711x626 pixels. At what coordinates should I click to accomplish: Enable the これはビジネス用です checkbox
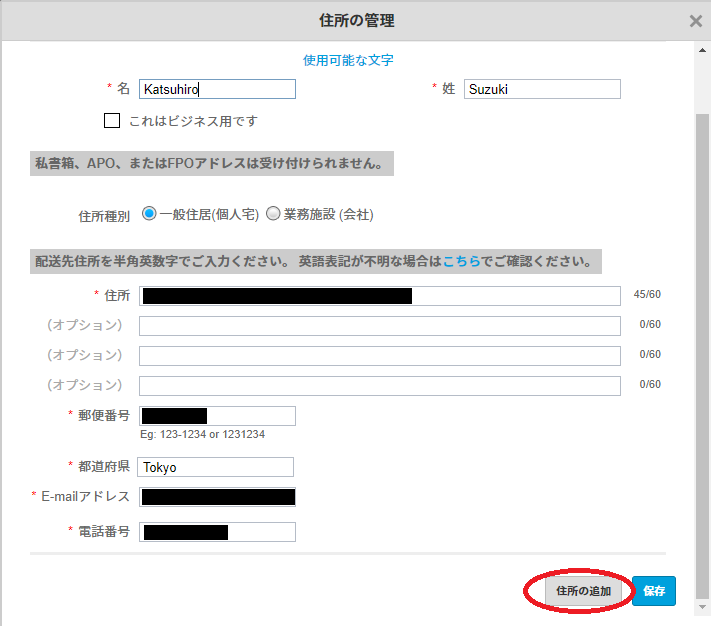click(x=112, y=121)
